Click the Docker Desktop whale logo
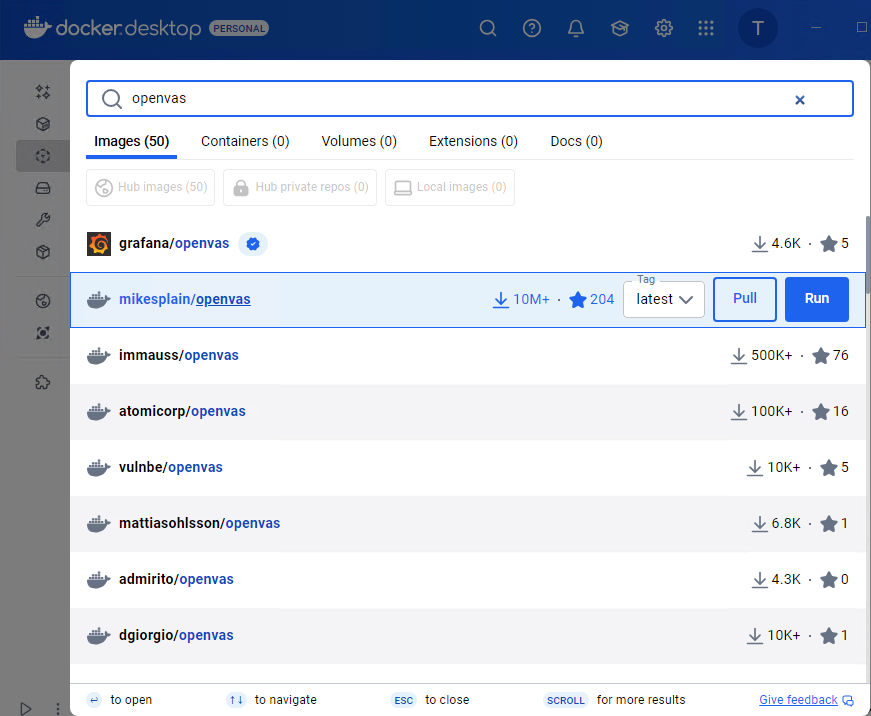This screenshot has height=716, width=871. click(37, 27)
